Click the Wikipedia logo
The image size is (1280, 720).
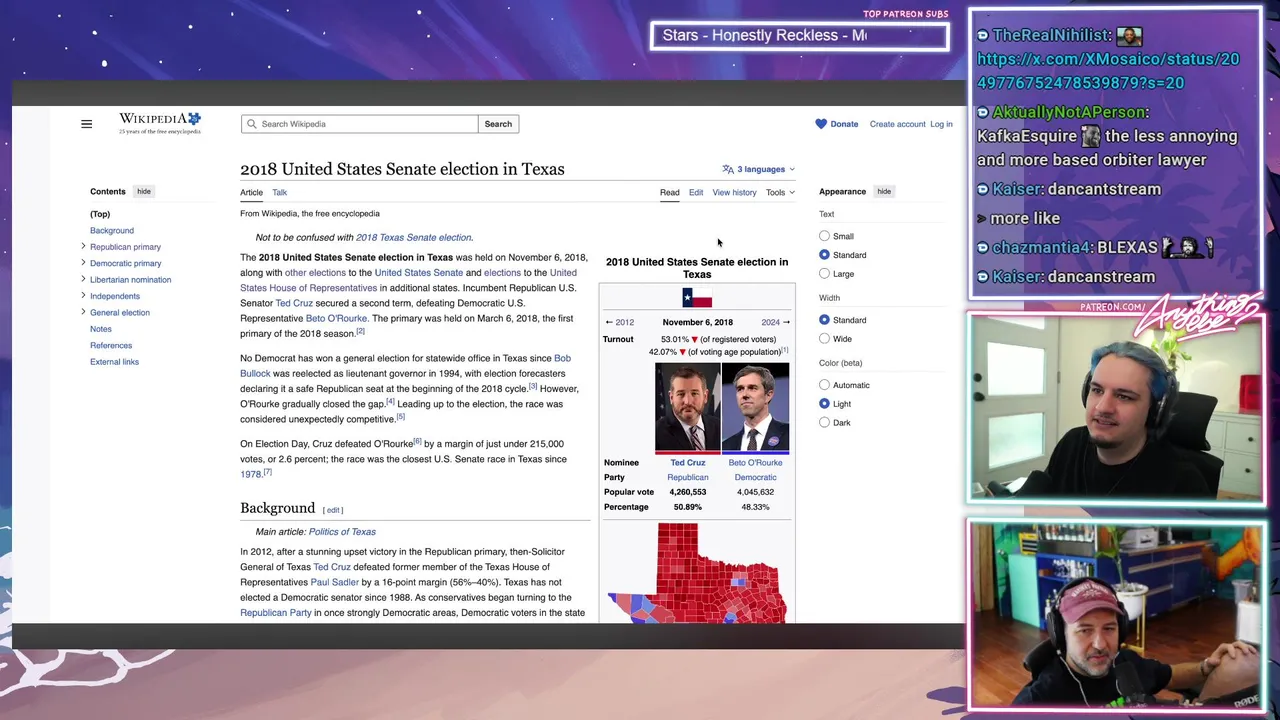tap(160, 123)
